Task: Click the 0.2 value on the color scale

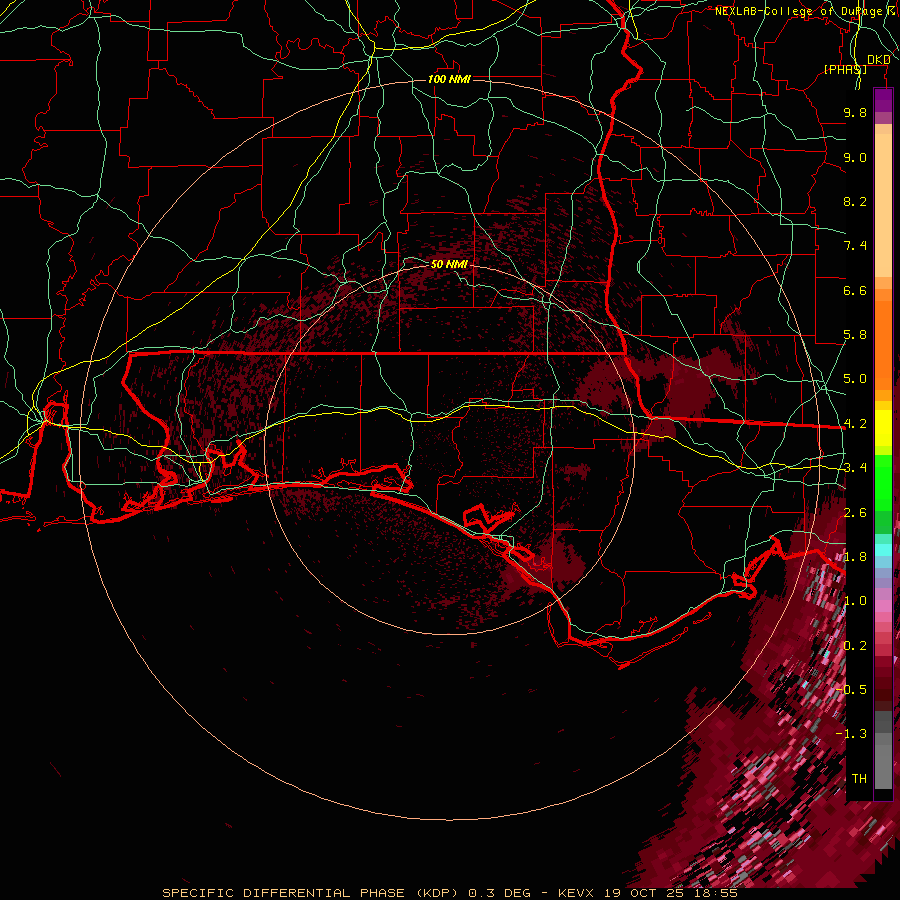Action: 855,646
